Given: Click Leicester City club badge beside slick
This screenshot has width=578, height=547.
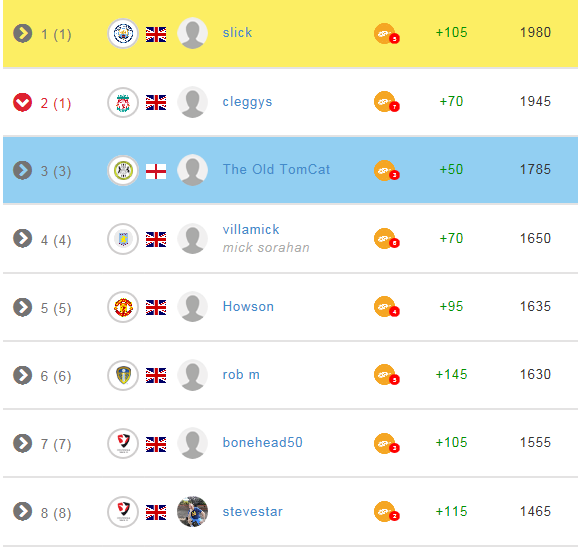Looking at the screenshot, I should tap(123, 34).
